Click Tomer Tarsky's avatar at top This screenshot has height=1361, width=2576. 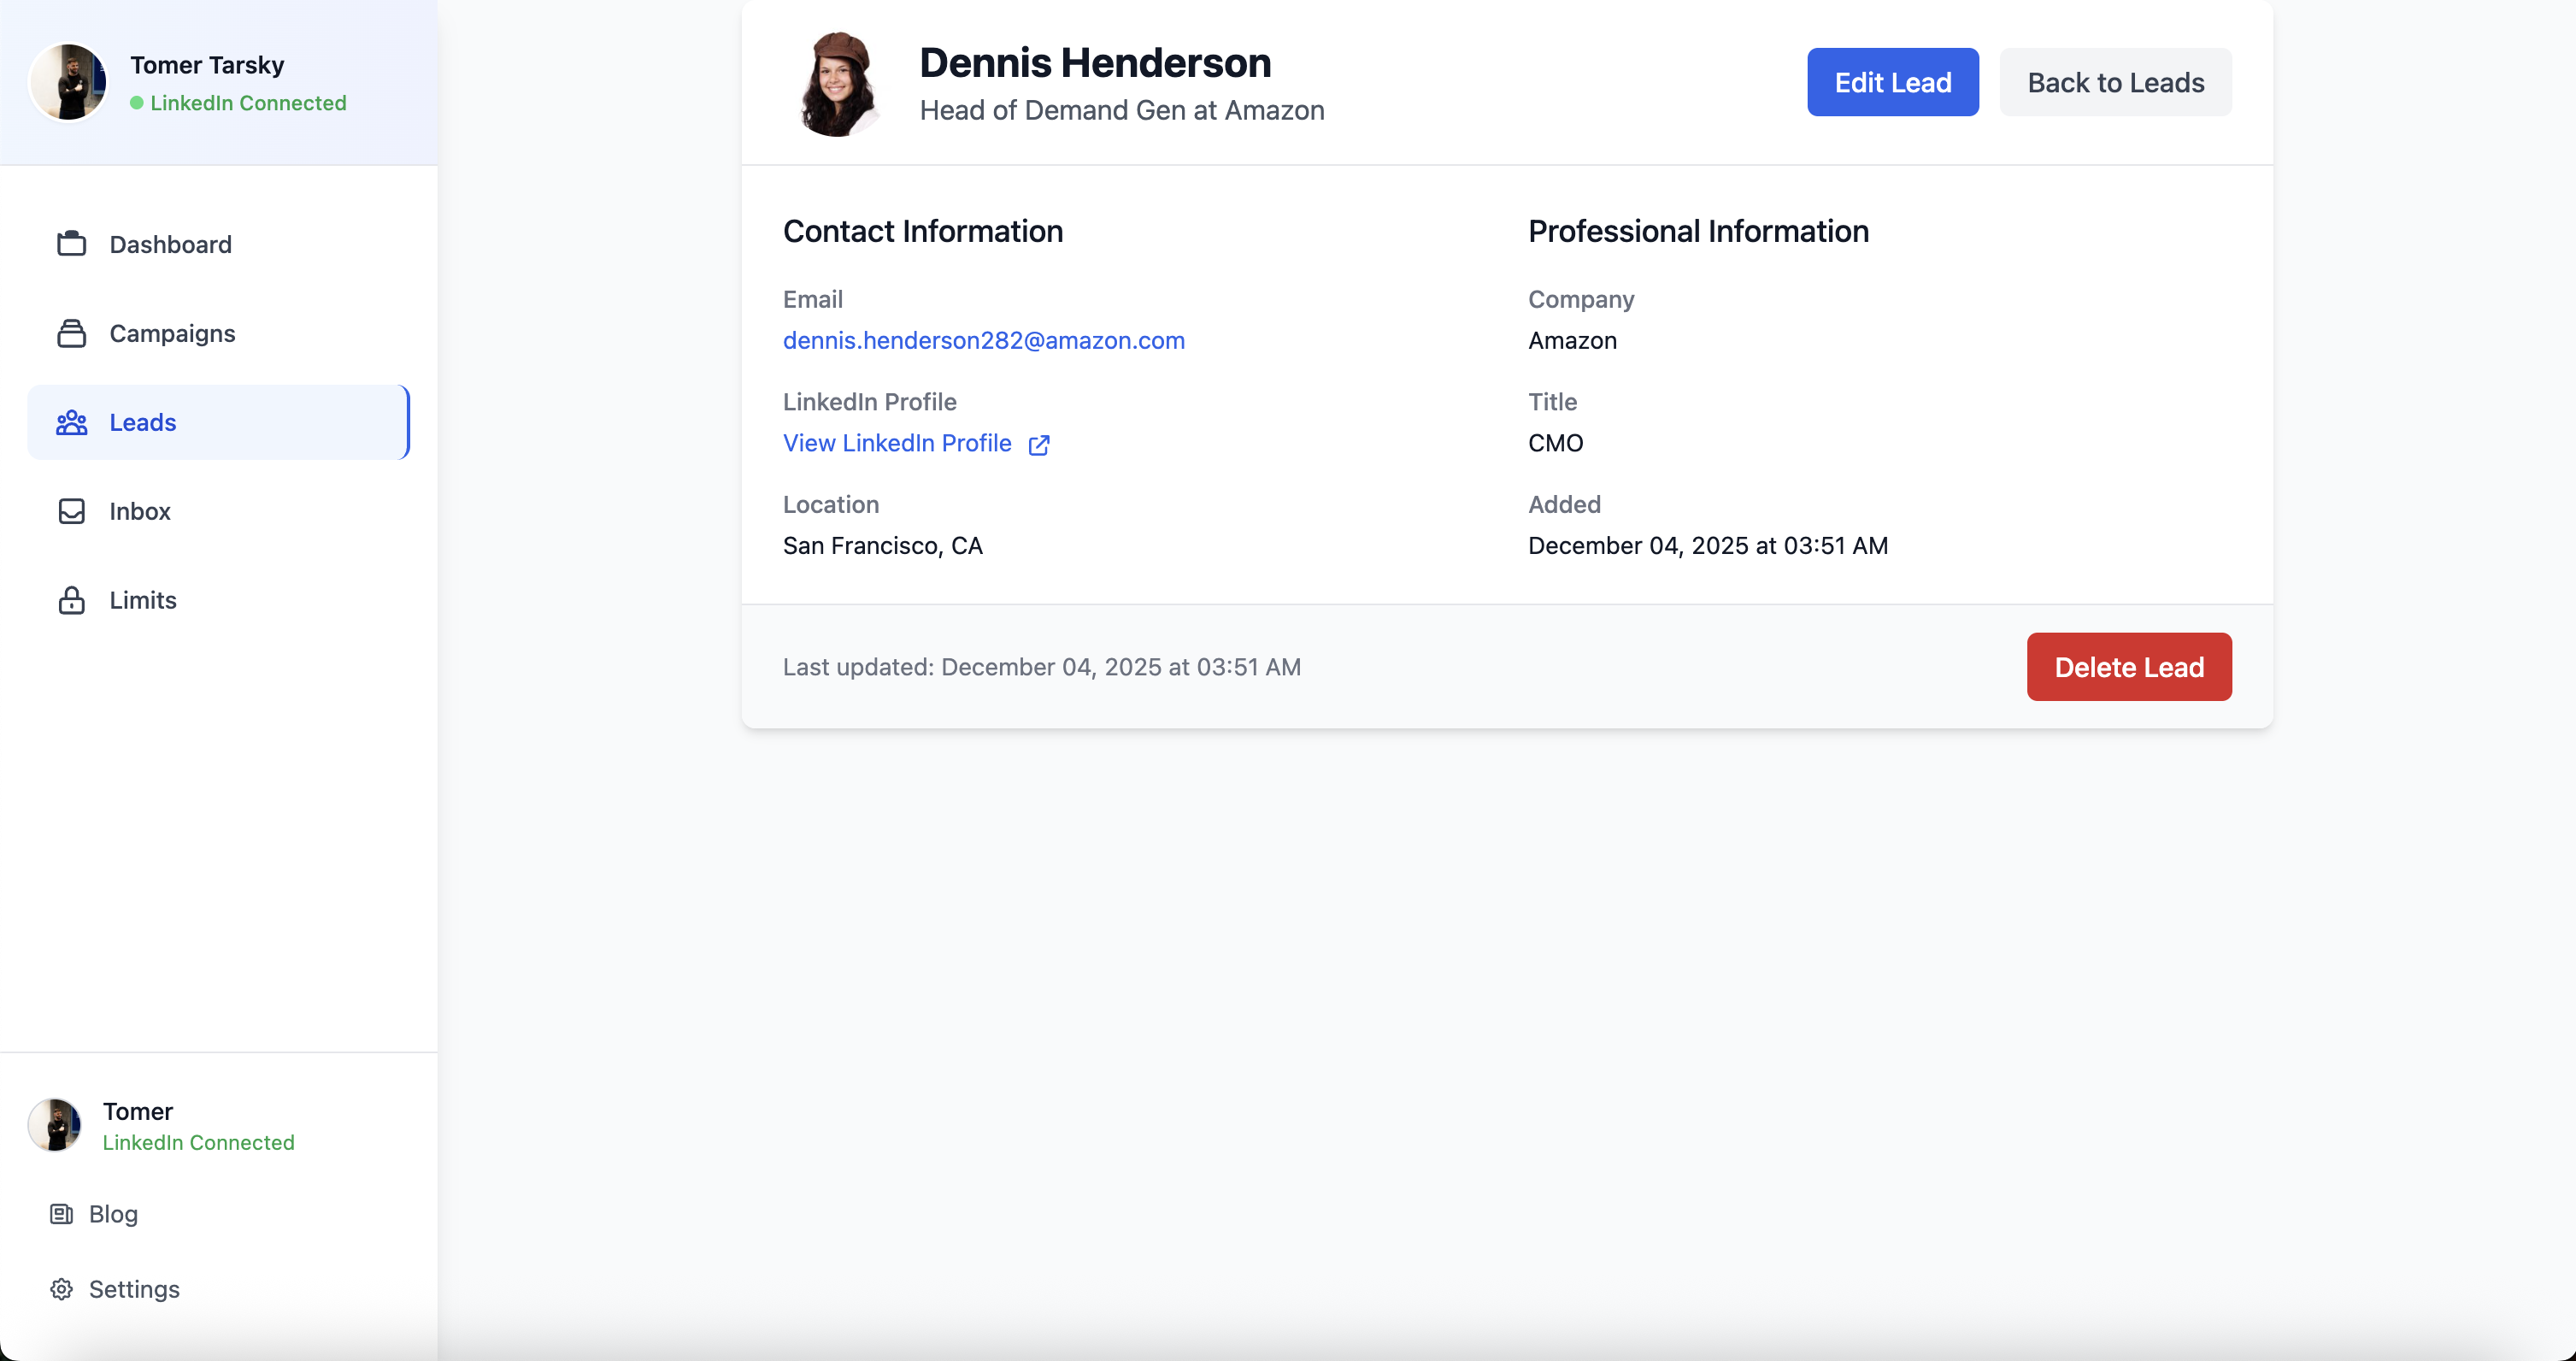[69, 82]
